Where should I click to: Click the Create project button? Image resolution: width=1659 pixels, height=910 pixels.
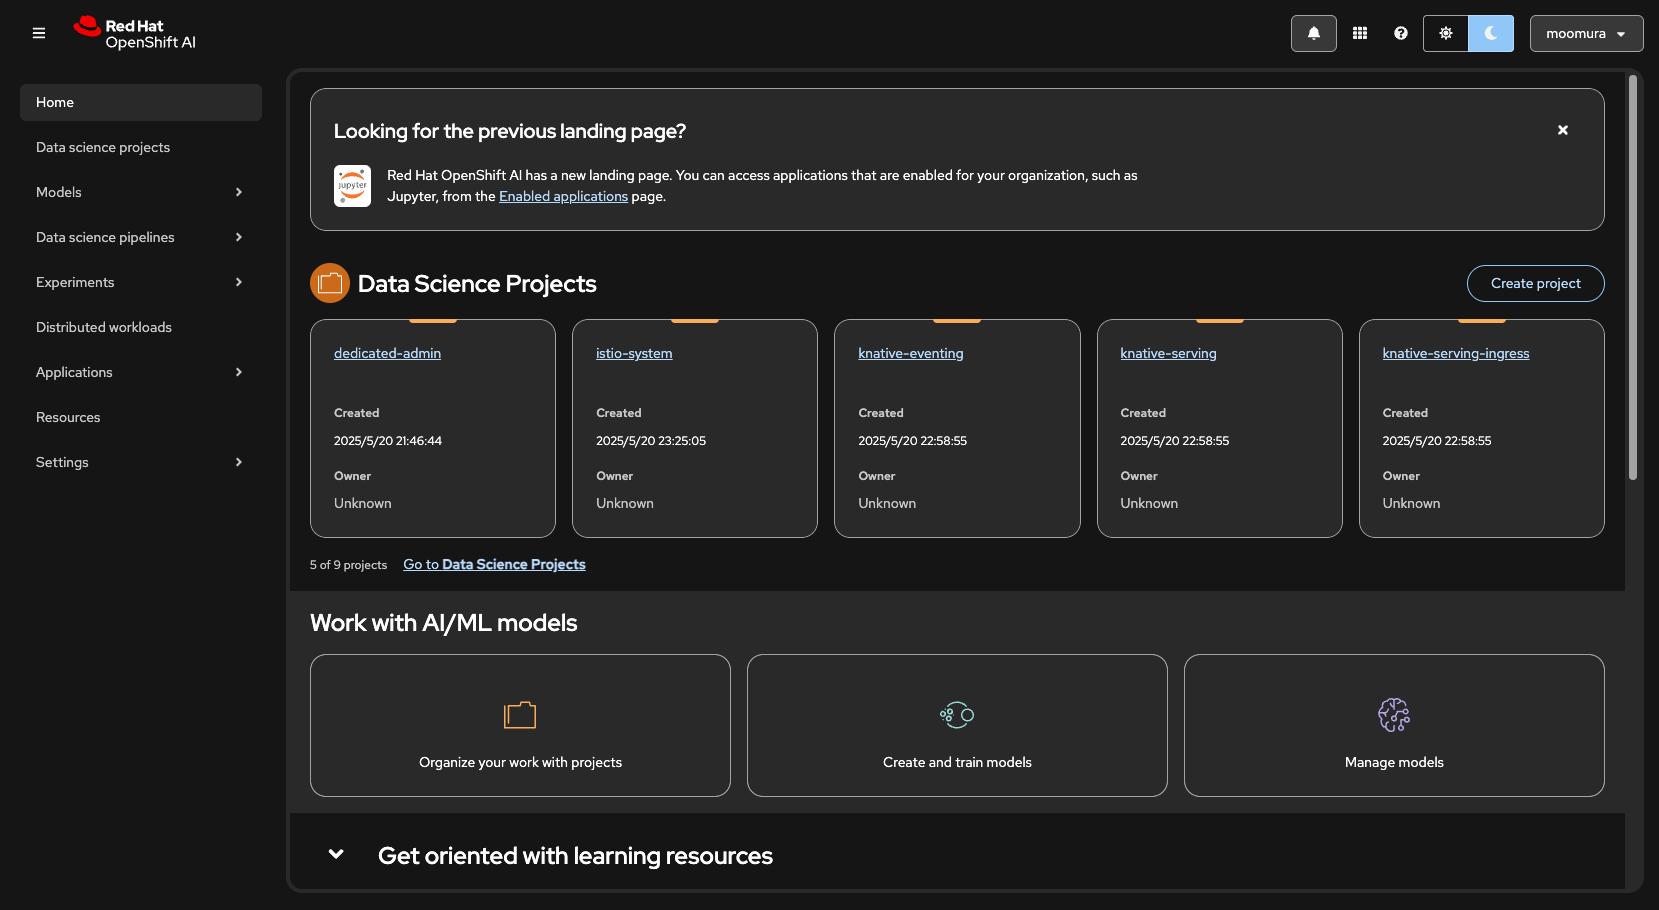(x=1535, y=283)
